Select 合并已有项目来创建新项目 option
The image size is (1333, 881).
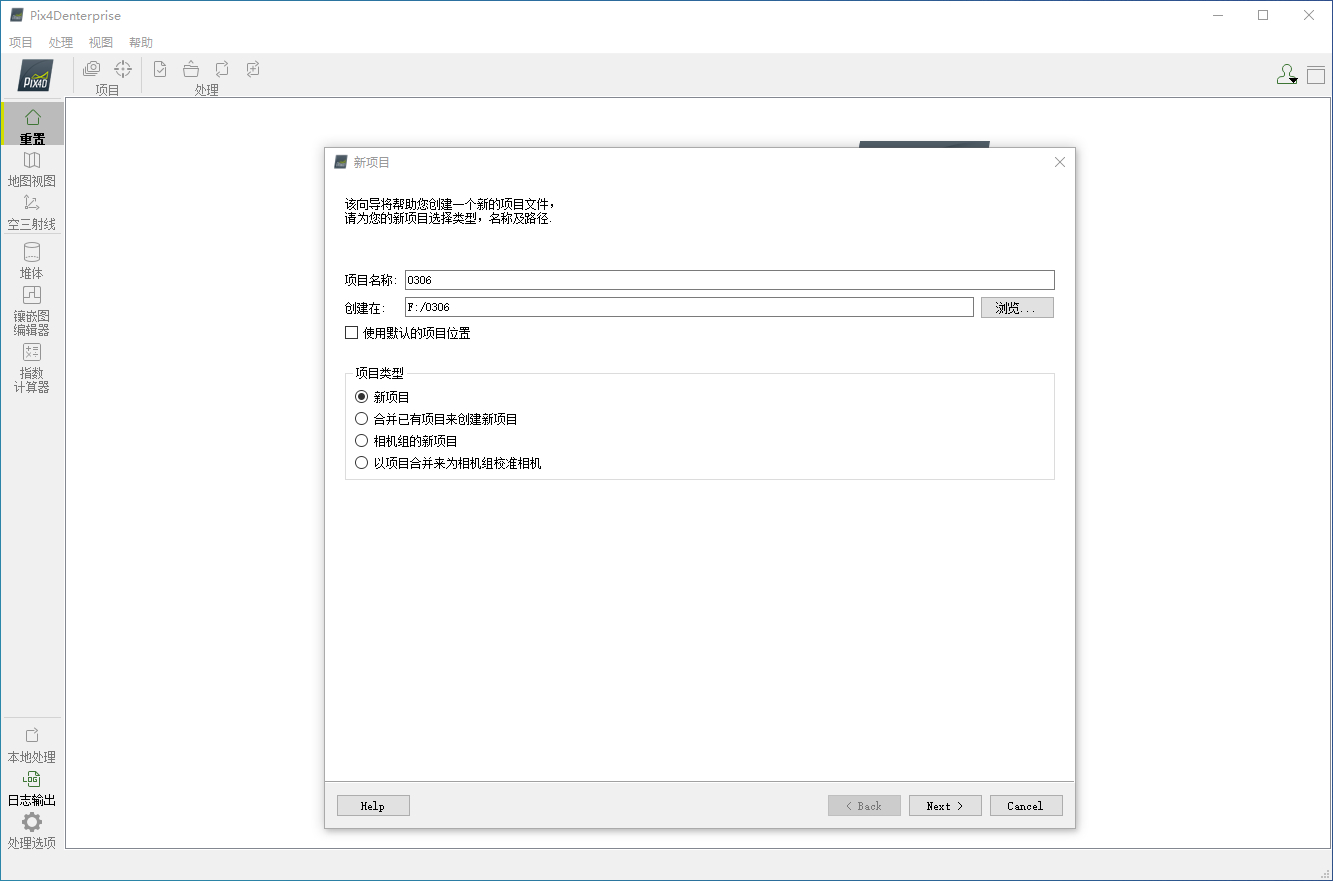(x=362, y=419)
